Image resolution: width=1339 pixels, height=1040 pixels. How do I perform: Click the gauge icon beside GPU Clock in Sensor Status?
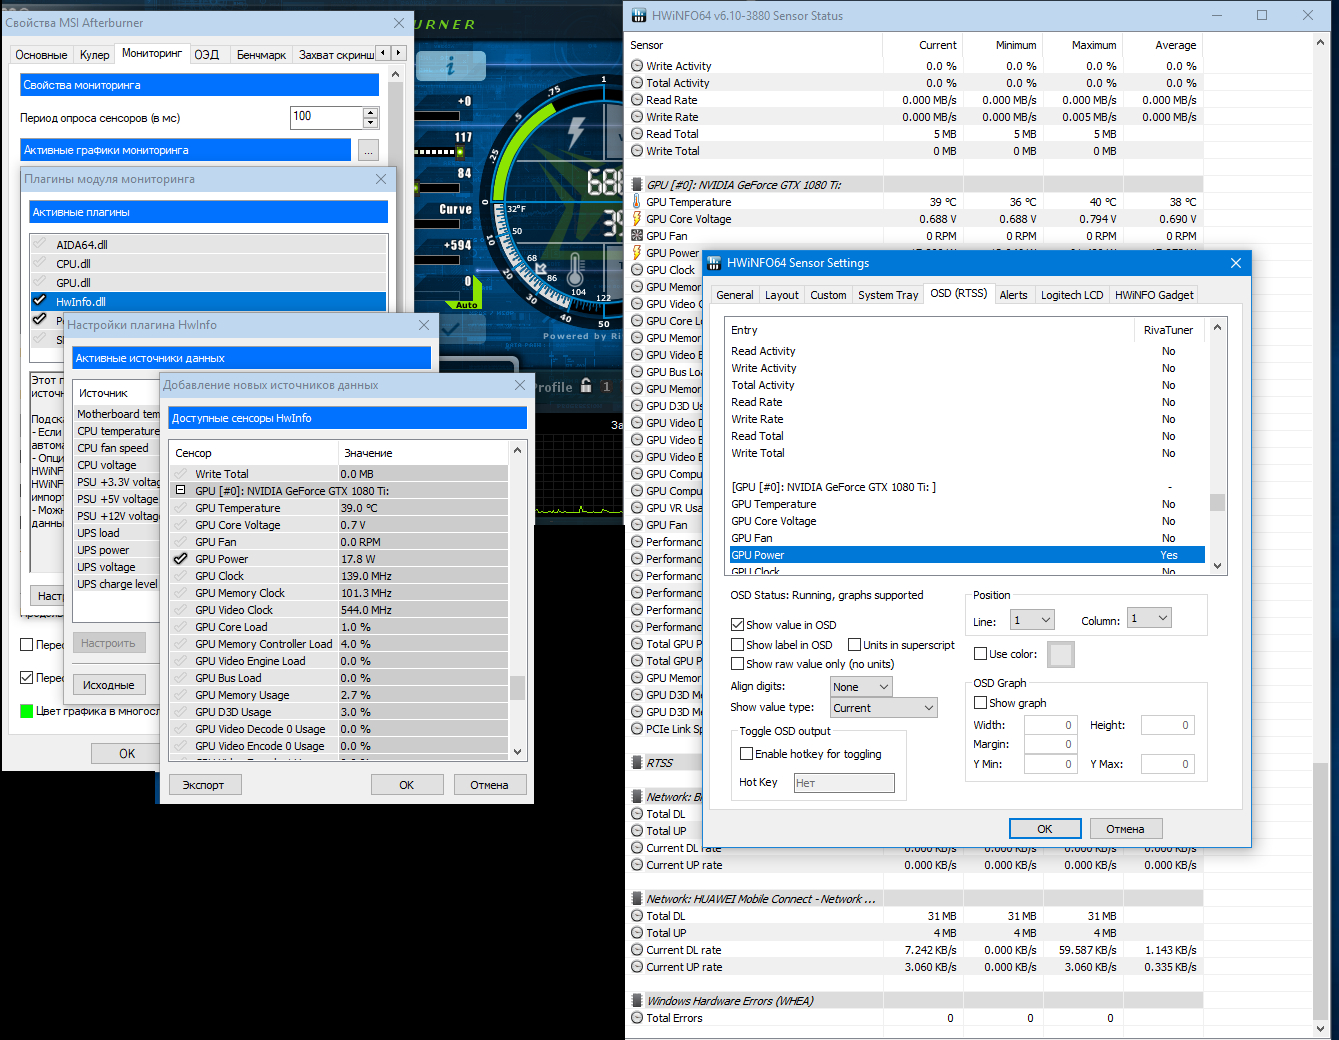click(637, 270)
